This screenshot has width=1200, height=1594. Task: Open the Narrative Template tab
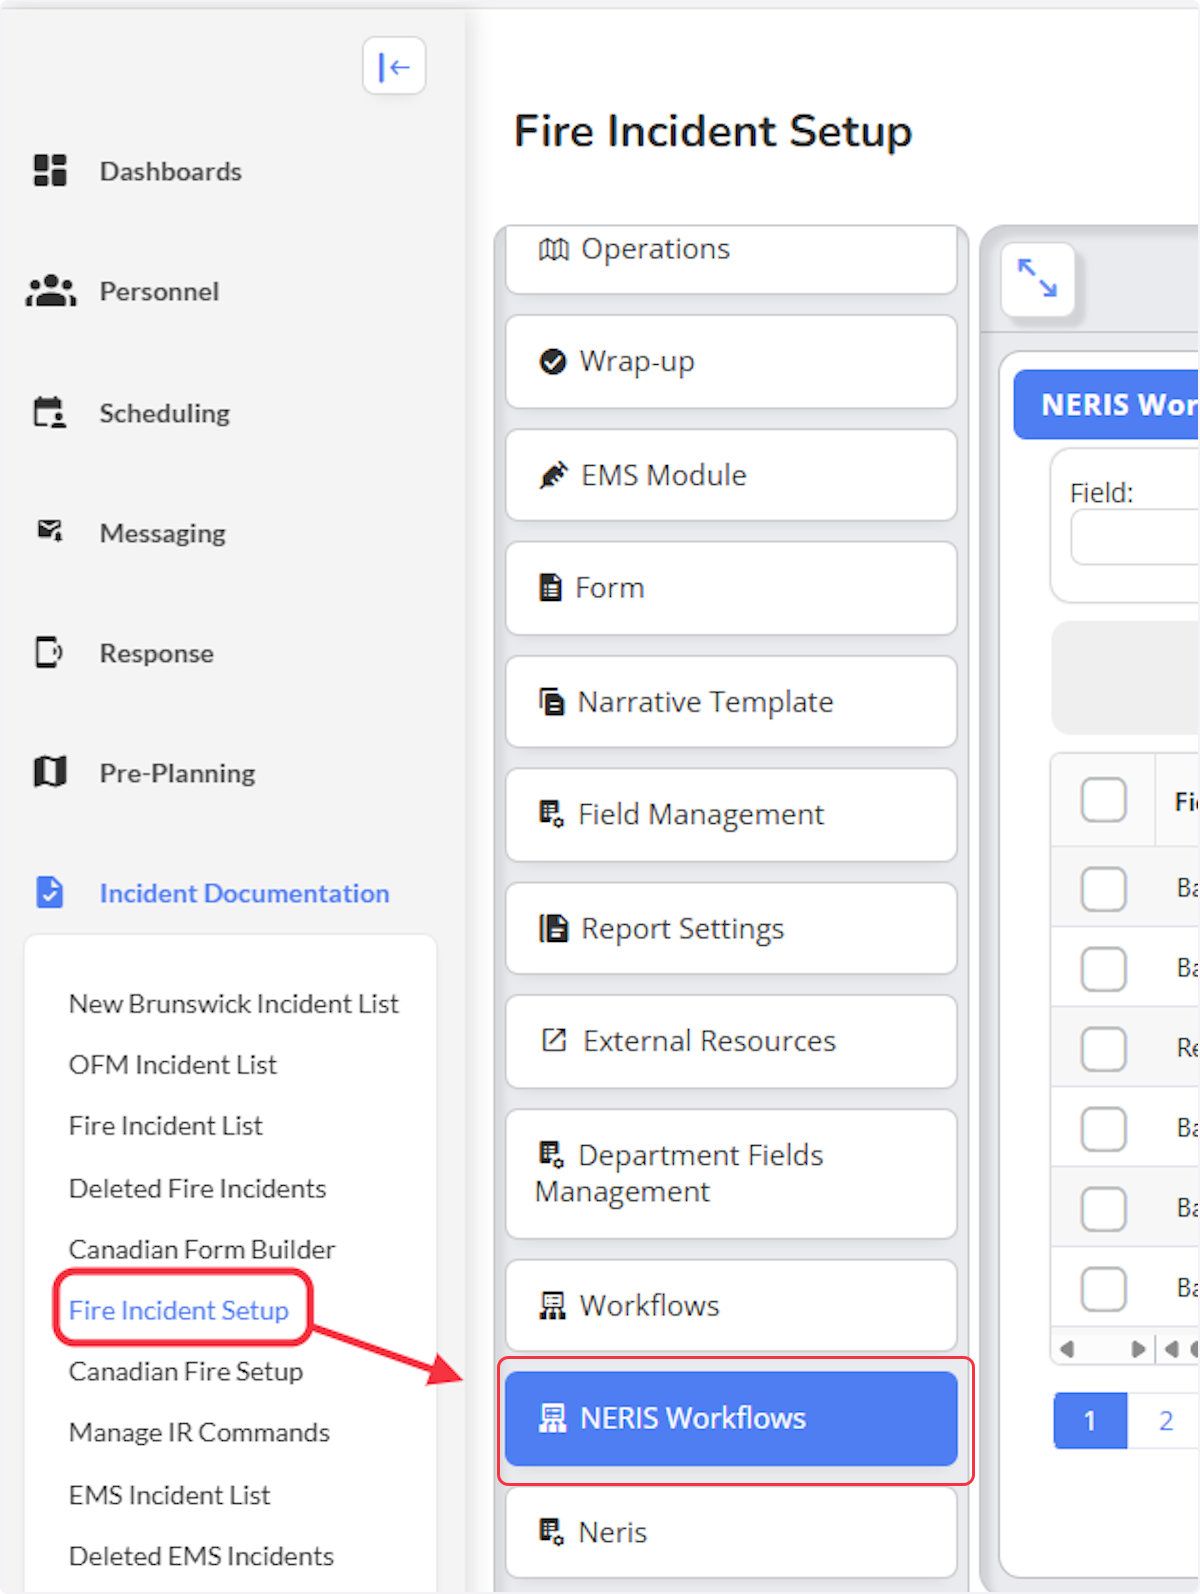[731, 702]
